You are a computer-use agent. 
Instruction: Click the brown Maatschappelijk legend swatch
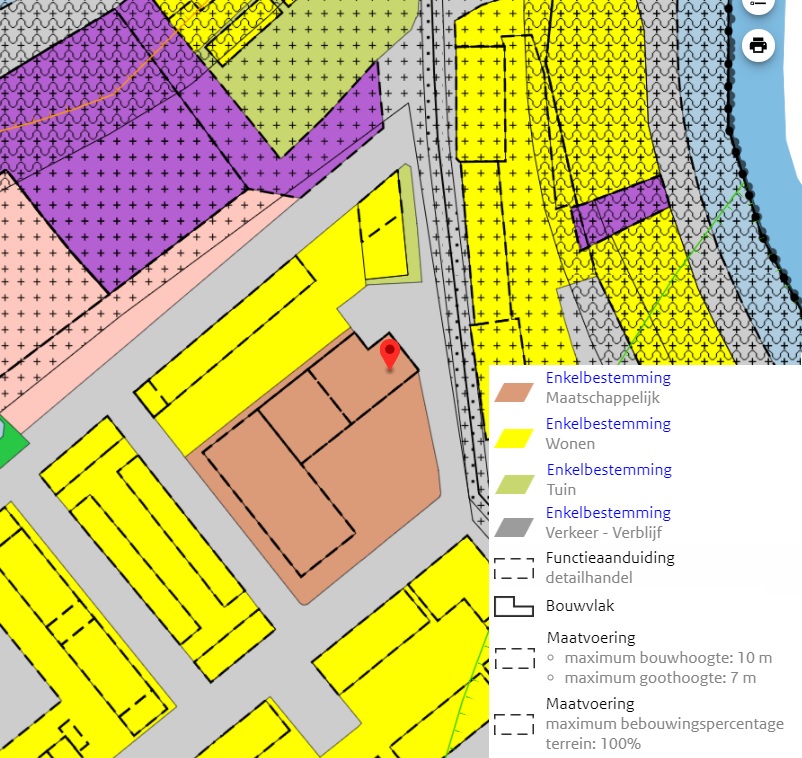(x=514, y=392)
